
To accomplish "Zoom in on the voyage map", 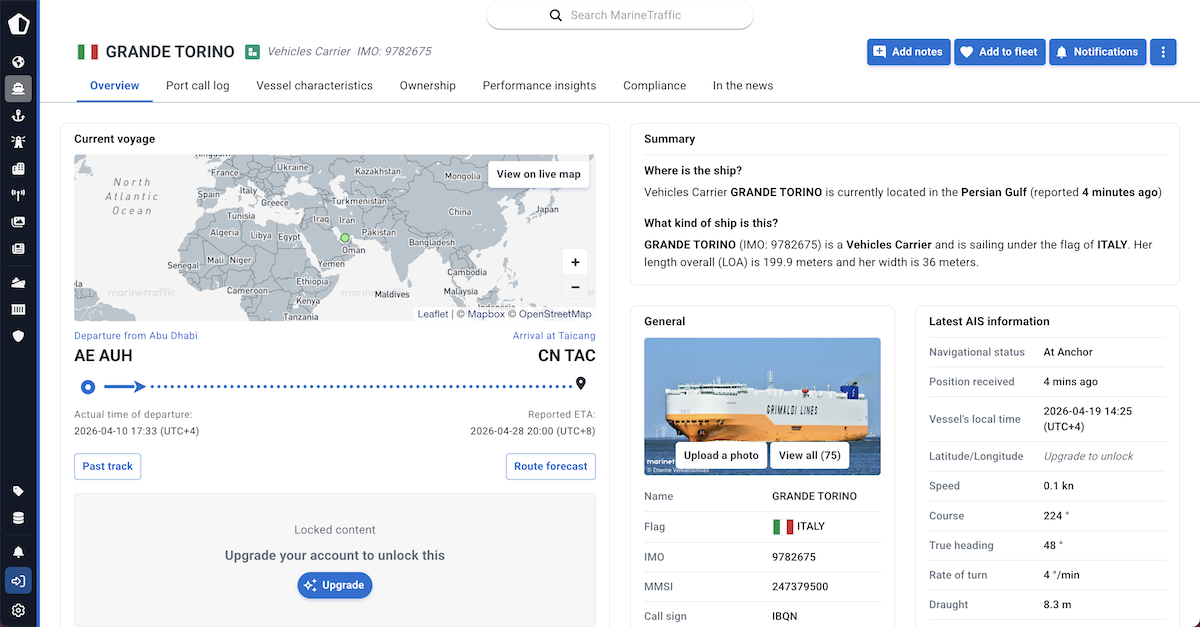I will (575, 263).
